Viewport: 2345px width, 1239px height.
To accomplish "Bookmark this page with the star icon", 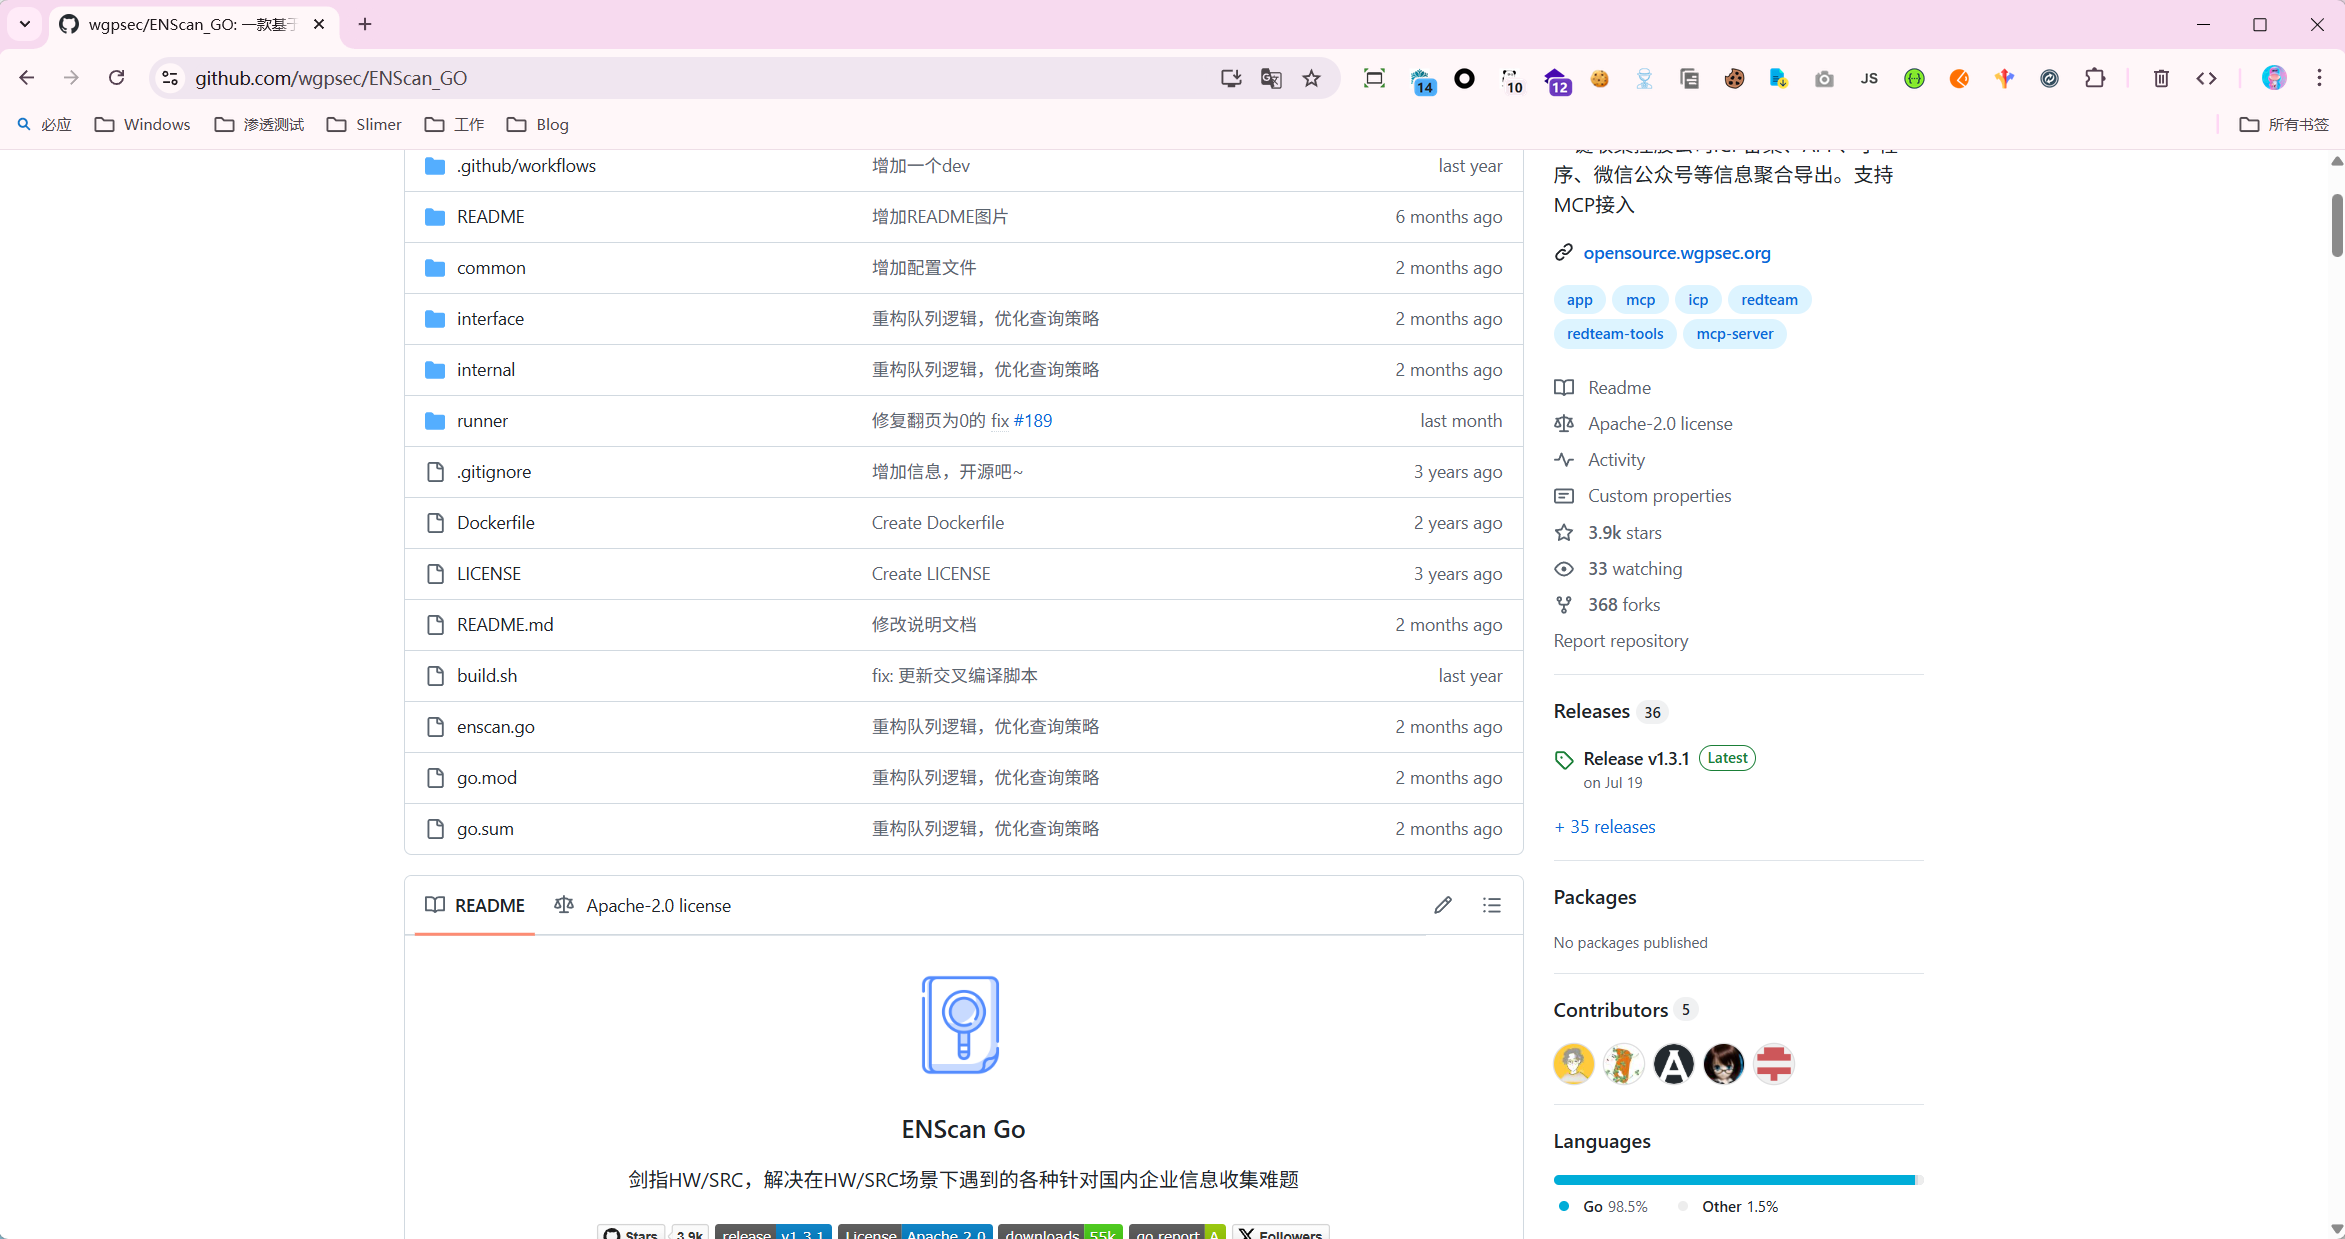I will pos(1311,78).
